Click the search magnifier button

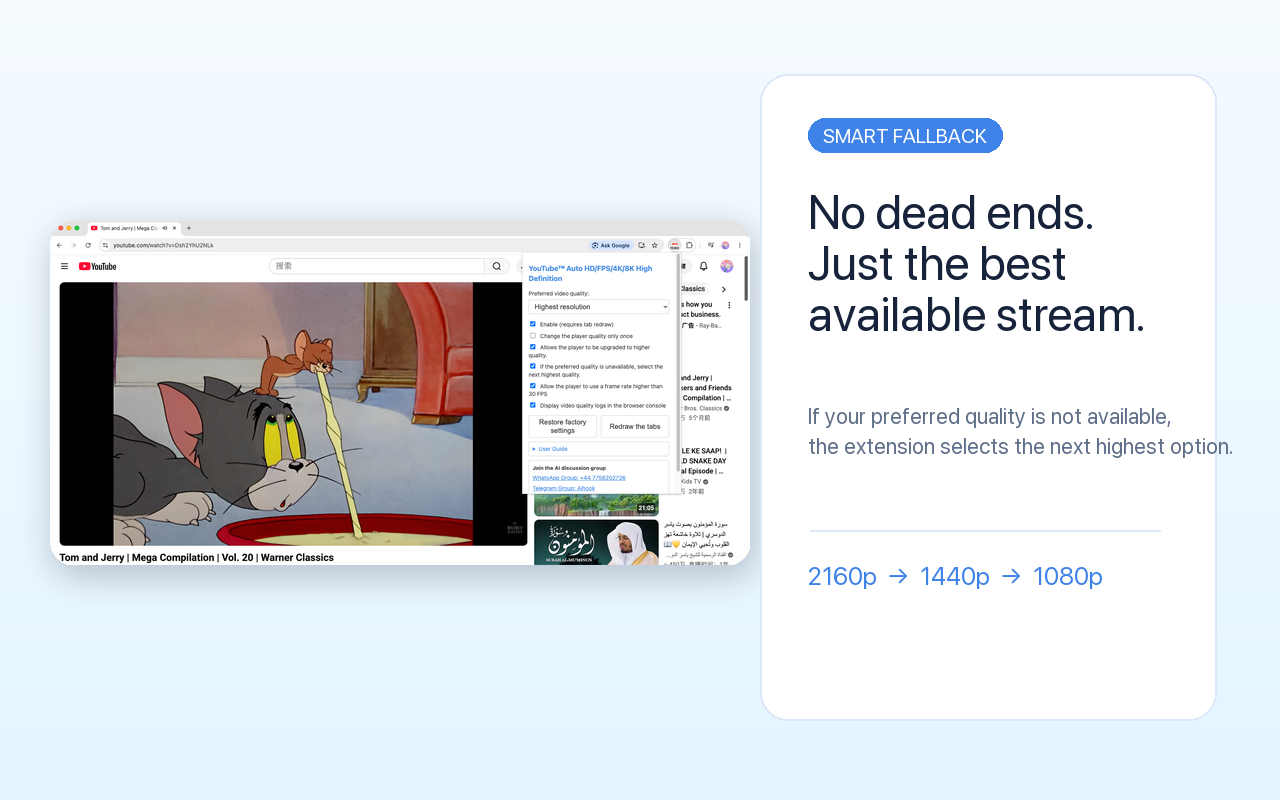pos(497,266)
